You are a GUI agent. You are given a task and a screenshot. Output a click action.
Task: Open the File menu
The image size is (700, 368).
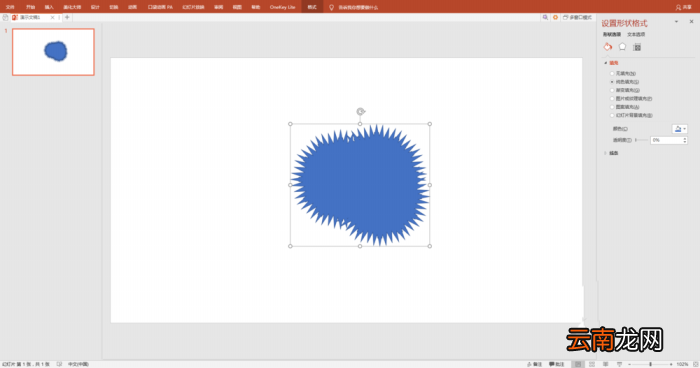click(x=10, y=7)
